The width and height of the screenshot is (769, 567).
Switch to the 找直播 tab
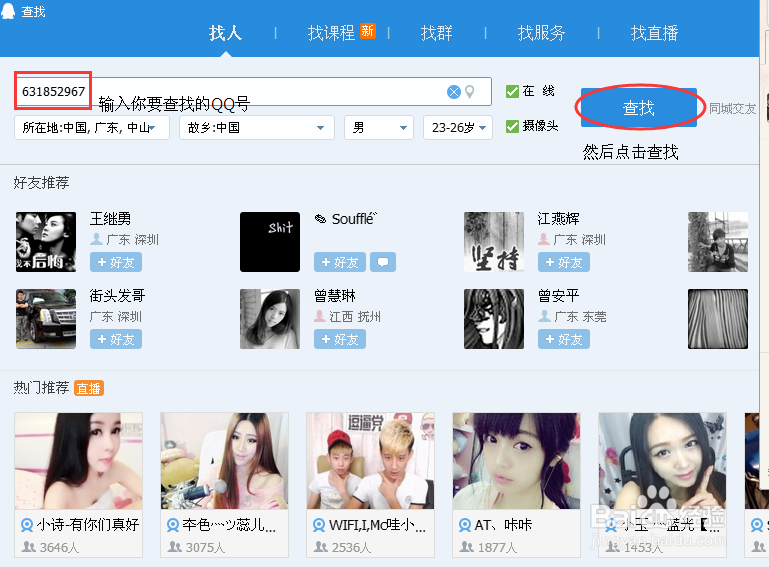coord(654,33)
